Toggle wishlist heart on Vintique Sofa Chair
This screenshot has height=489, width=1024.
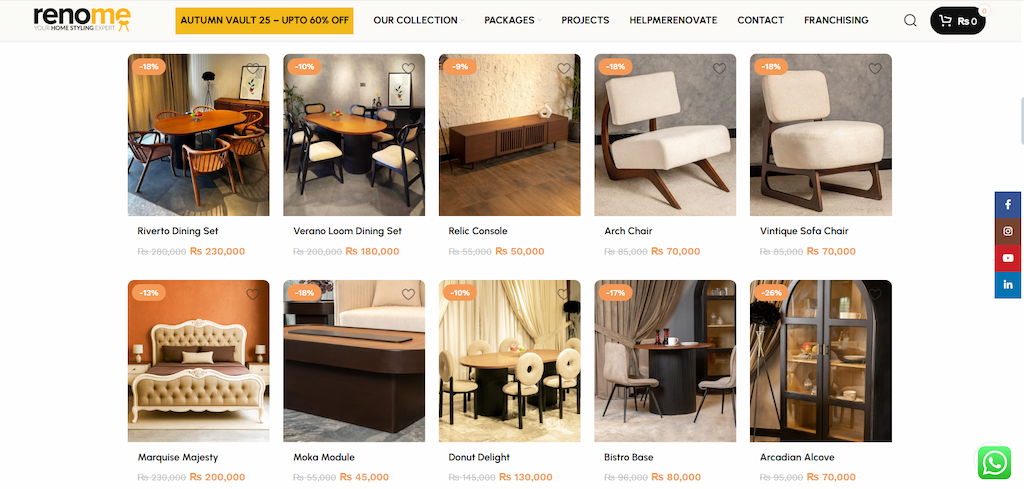pos(875,69)
